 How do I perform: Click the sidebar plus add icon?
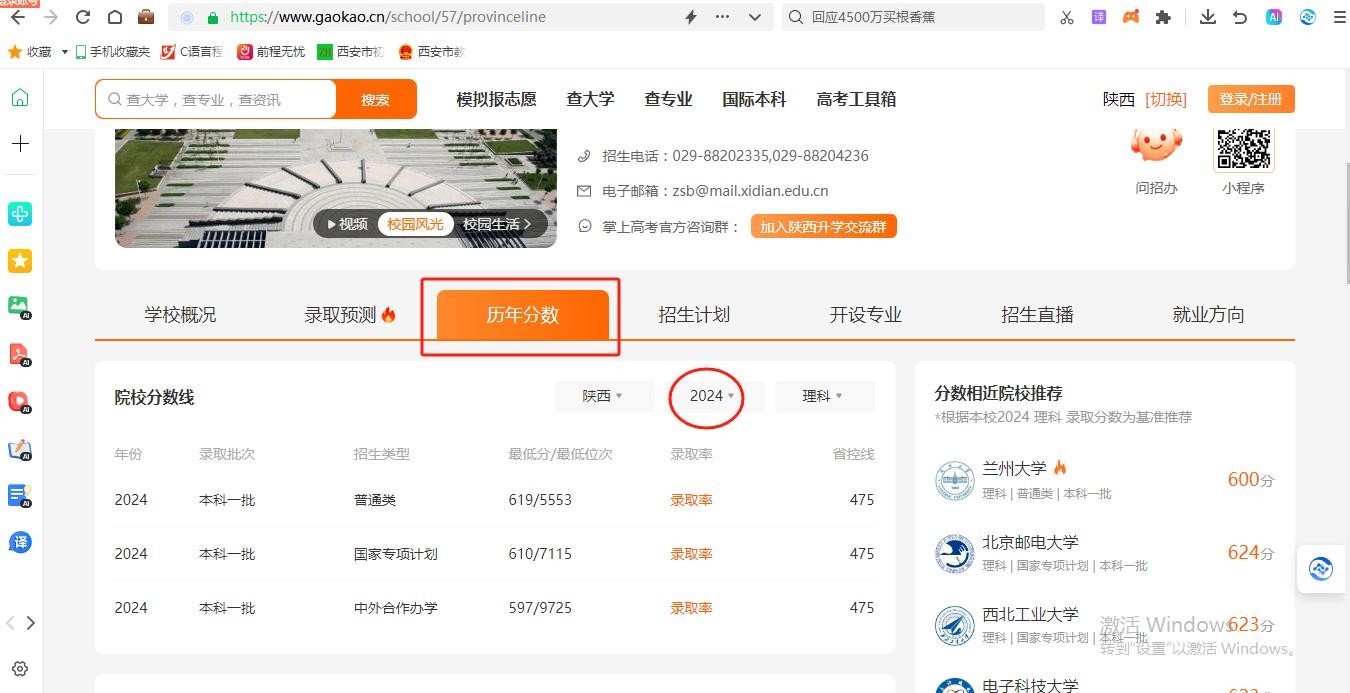20,144
